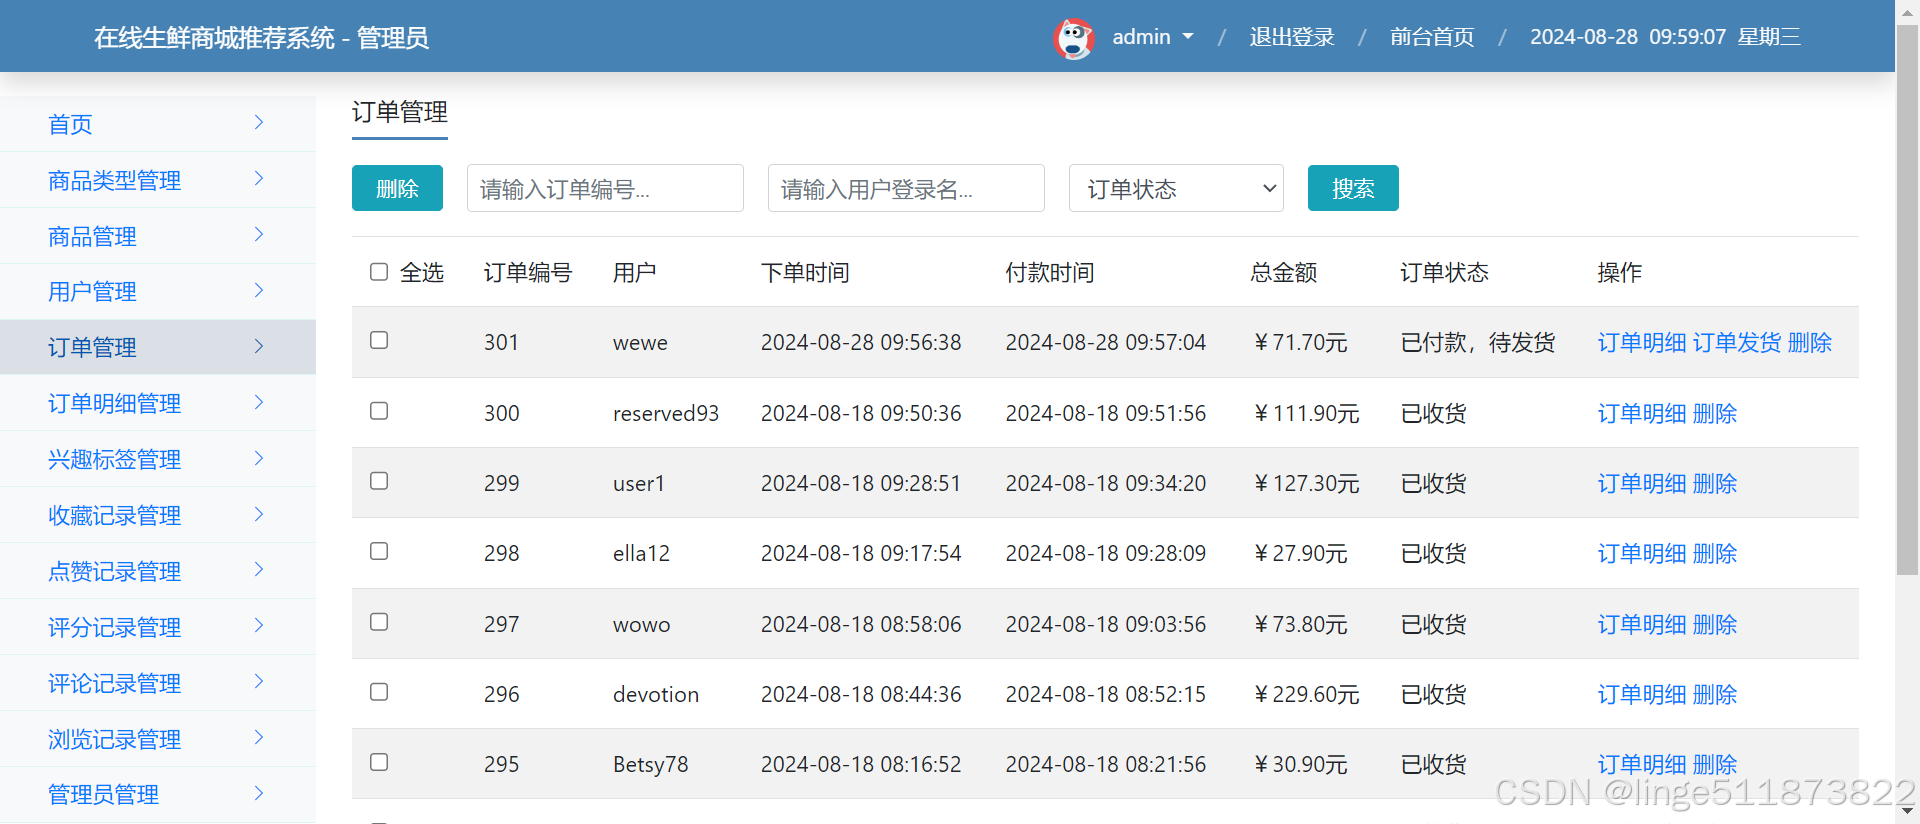Check the box for order 297
The width and height of the screenshot is (1920, 824).
pos(379,622)
